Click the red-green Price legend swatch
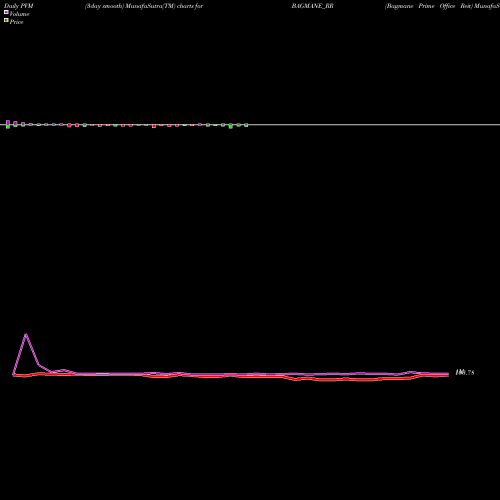 [6, 20]
